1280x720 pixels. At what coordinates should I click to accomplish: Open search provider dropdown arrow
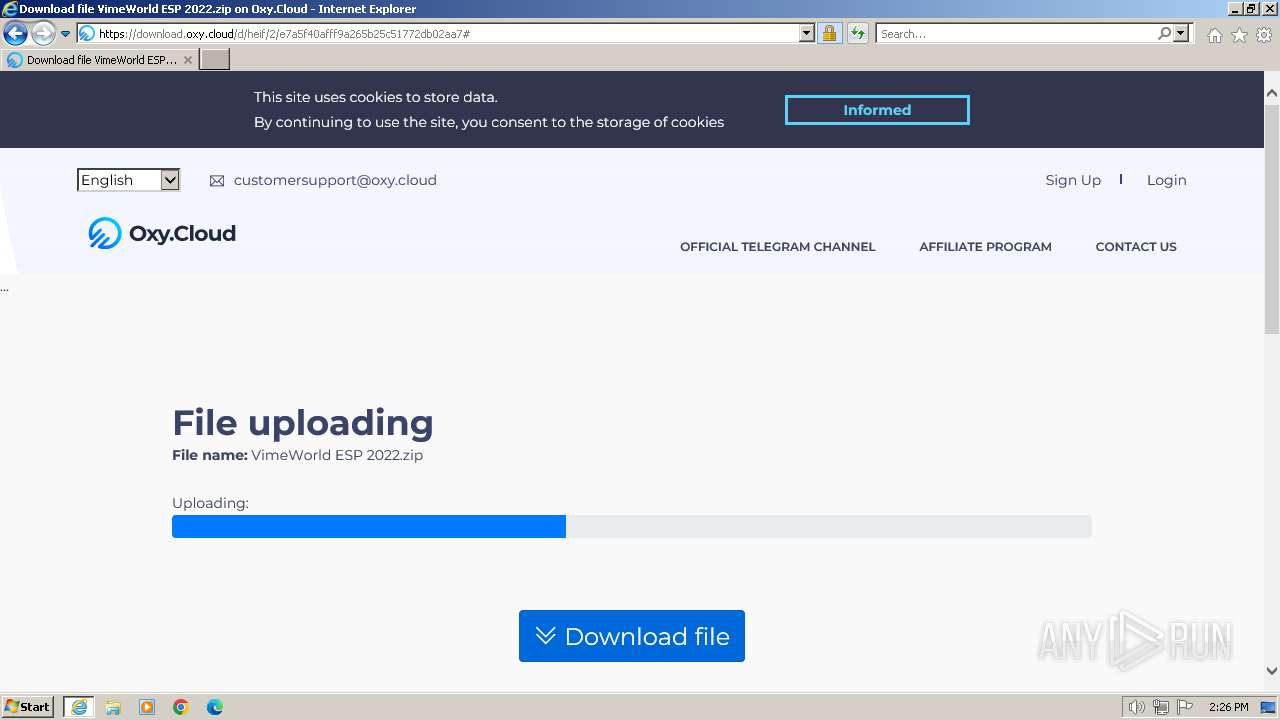tap(1181, 34)
